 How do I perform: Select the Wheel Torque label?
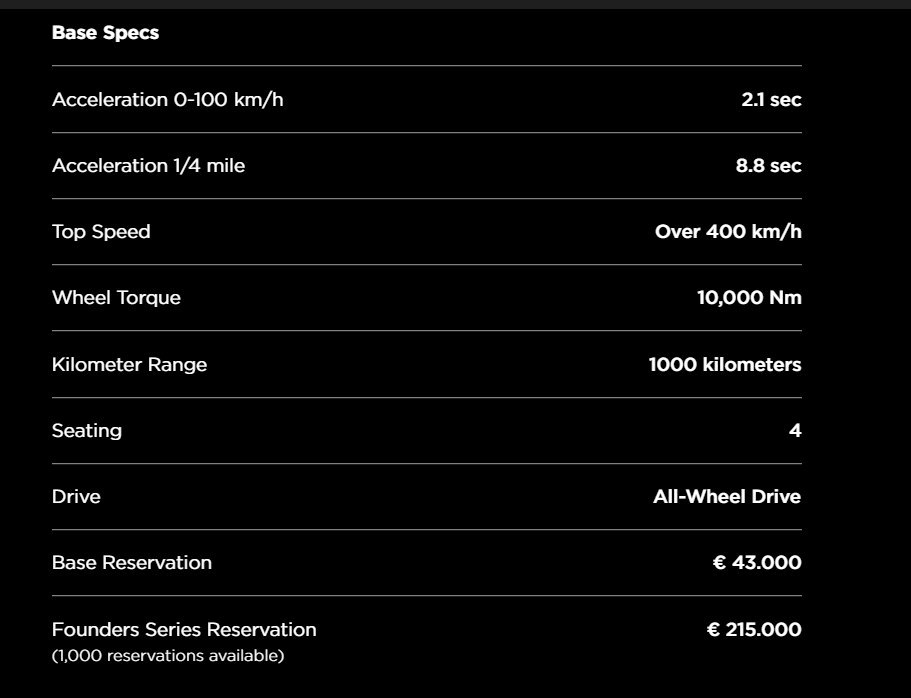[116, 298]
